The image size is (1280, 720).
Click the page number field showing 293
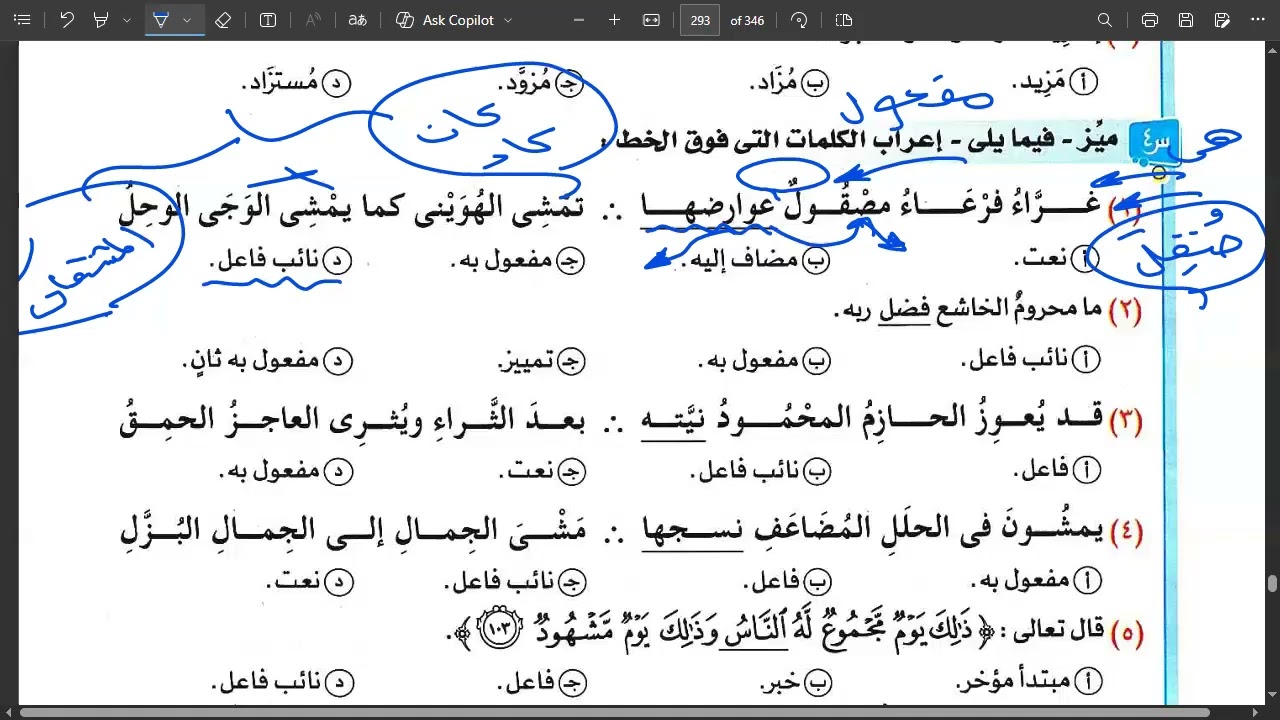pyautogui.click(x=700, y=20)
